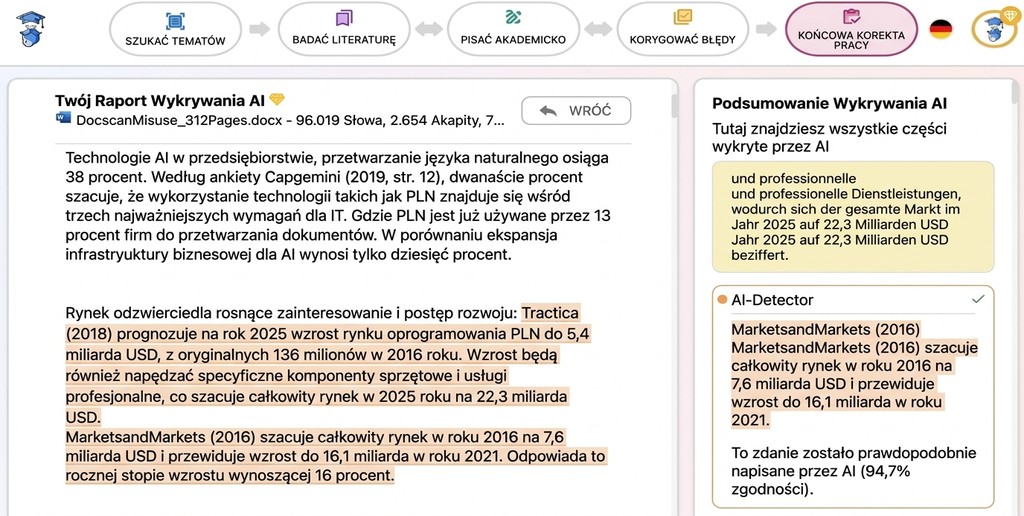Click the highlighted Tractica (2018) sentence
The height and width of the screenshot is (516, 1024).
(x=327, y=364)
